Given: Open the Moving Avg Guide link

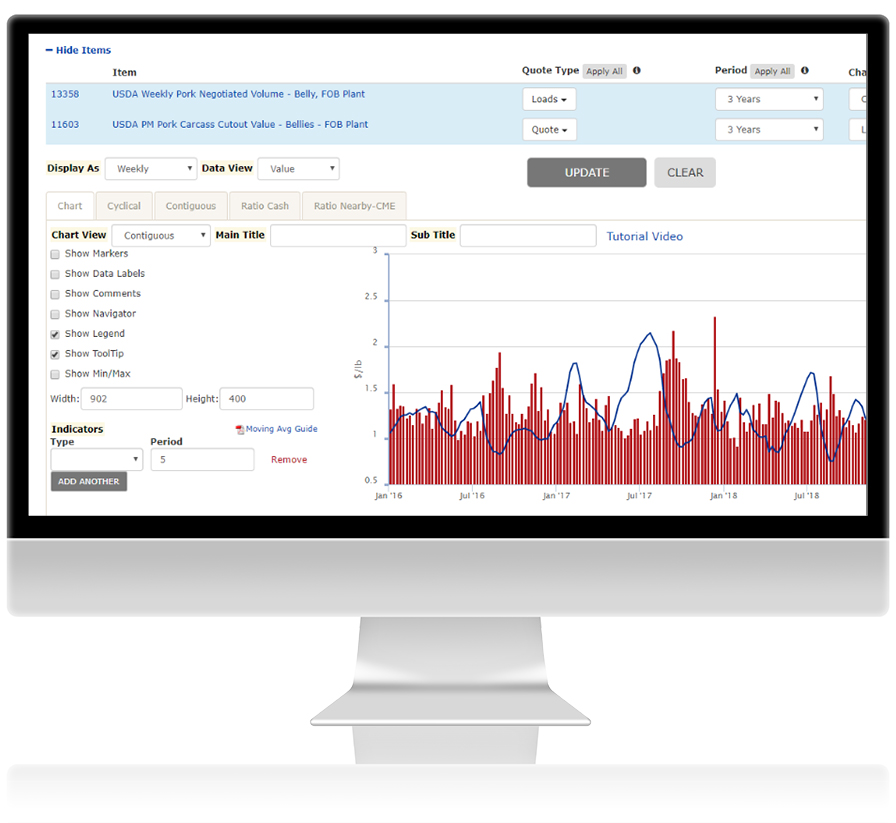Looking at the screenshot, I should [282, 429].
